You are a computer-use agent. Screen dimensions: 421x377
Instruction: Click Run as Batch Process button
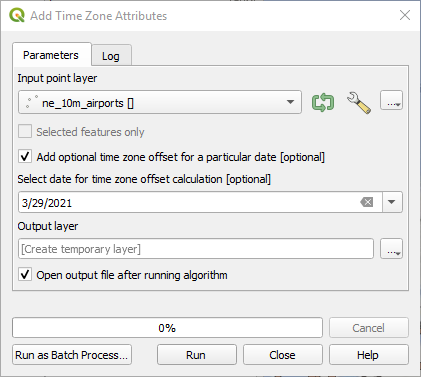tap(72, 355)
